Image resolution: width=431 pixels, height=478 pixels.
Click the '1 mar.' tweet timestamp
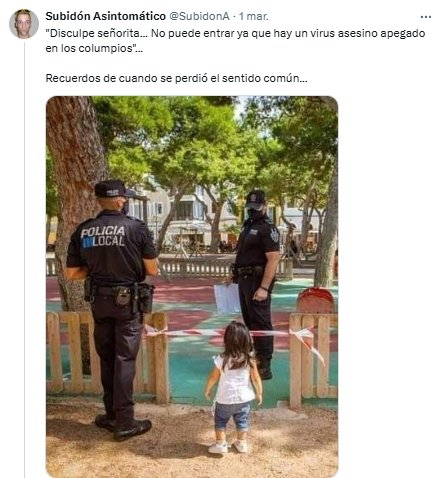tap(254, 16)
